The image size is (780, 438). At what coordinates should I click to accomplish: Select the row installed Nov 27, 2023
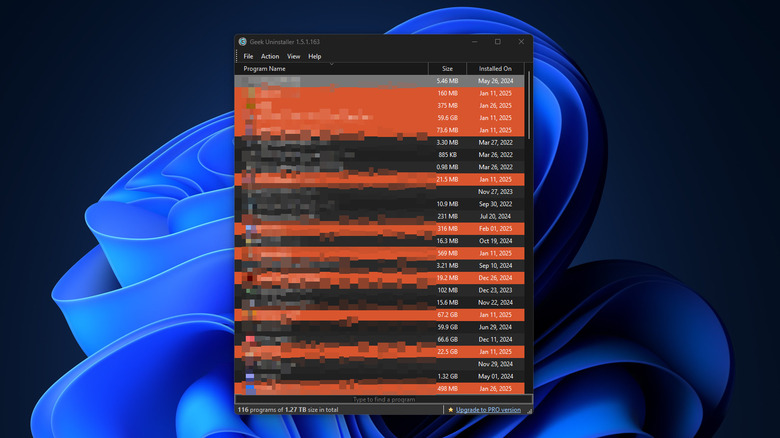point(380,192)
